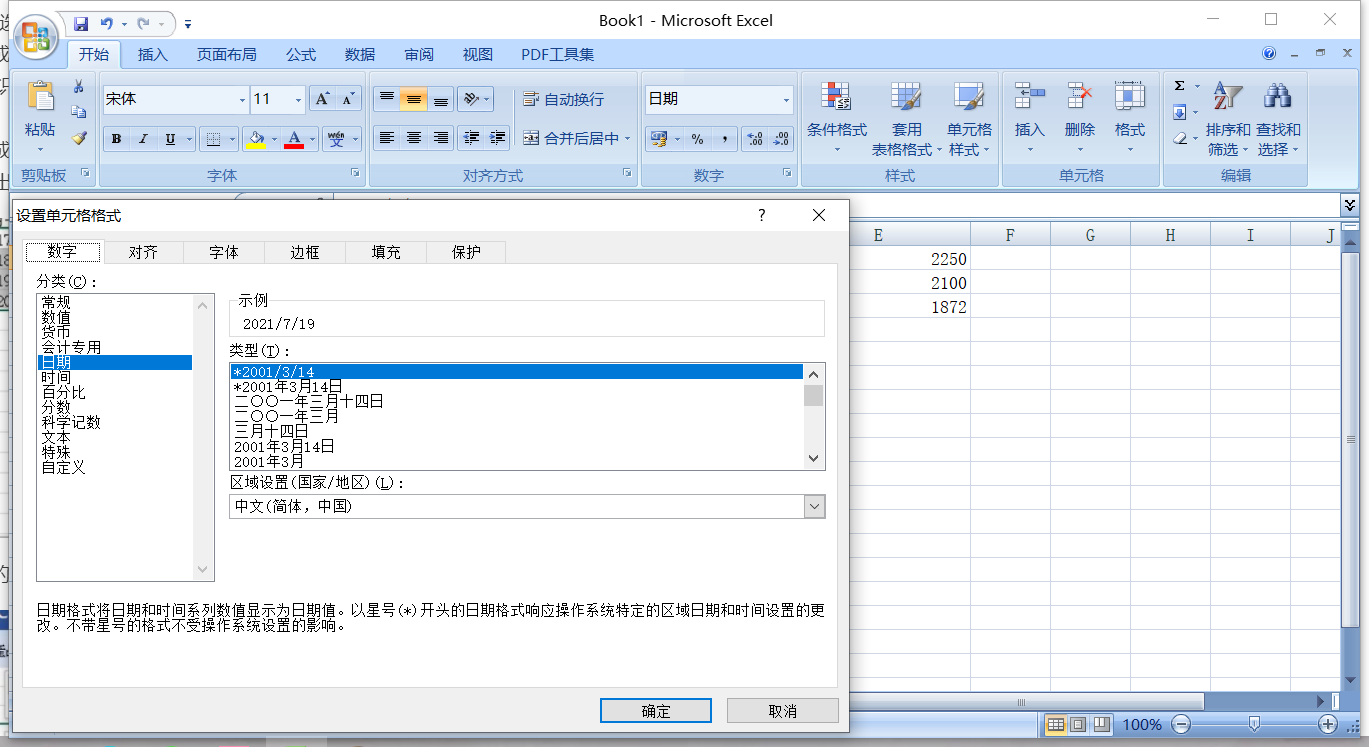Viewport: 1369px width, 747px height.
Task: Undo last action in quick access toolbar
Action: coord(106,23)
